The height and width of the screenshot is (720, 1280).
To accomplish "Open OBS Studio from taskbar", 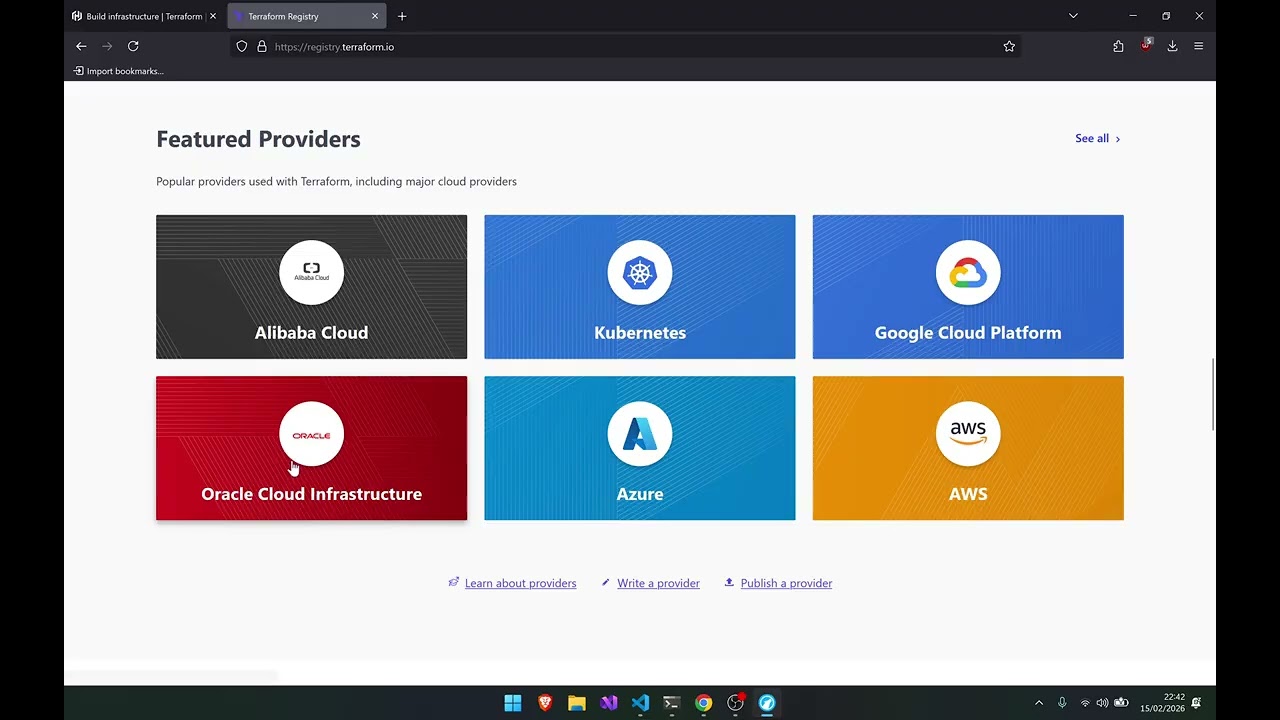I will 736,703.
